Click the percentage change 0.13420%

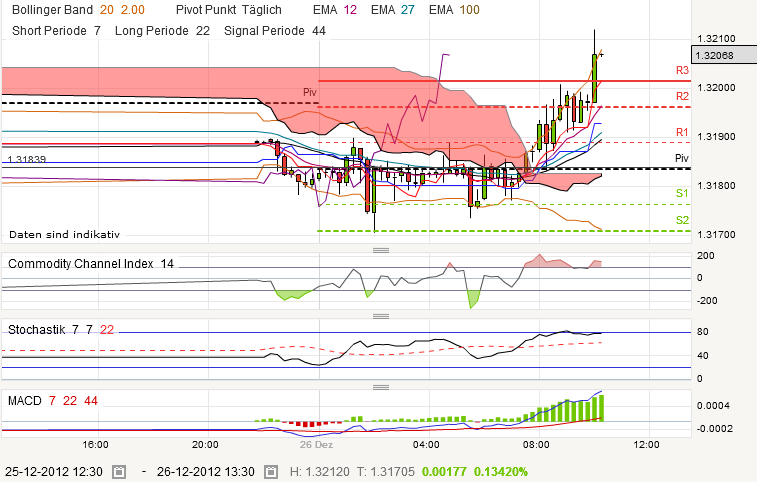pos(501,472)
